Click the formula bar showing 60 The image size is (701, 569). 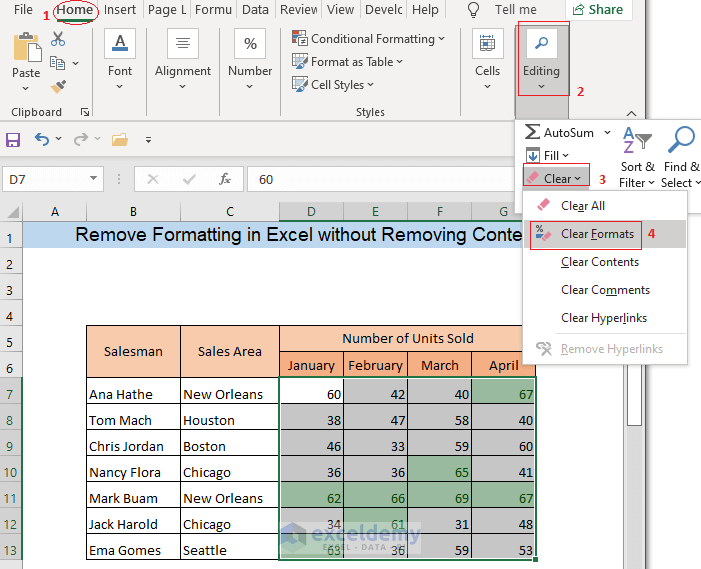click(380, 179)
